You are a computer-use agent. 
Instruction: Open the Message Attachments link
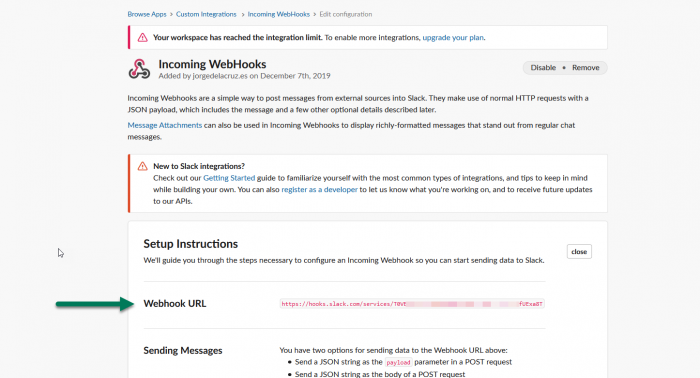165,125
